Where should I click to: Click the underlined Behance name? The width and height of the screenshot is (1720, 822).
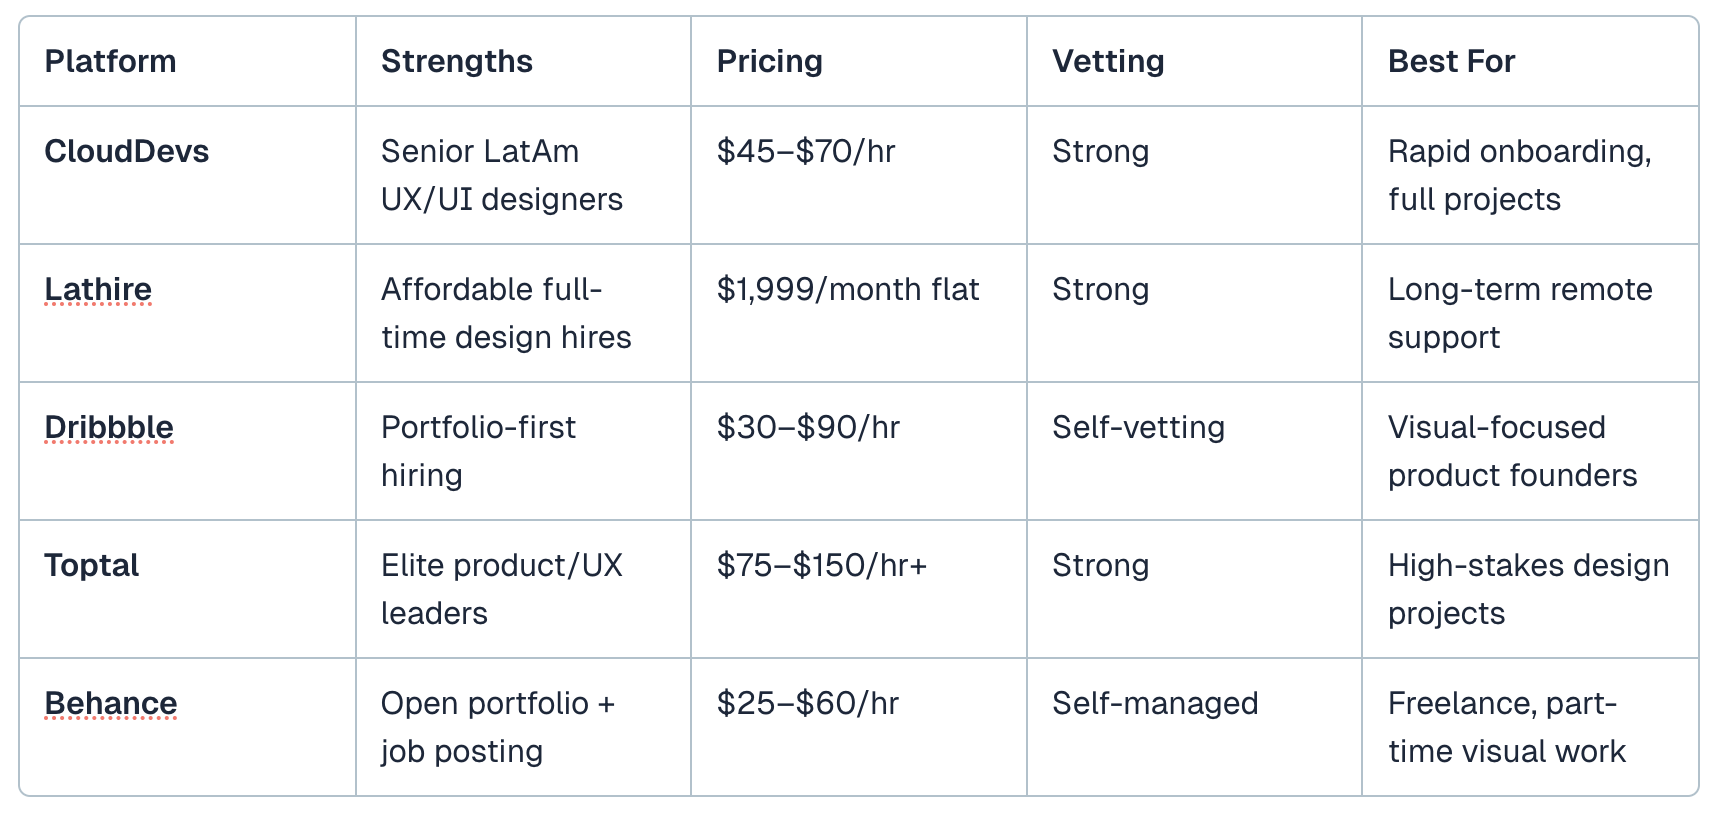click(x=111, y=703)
